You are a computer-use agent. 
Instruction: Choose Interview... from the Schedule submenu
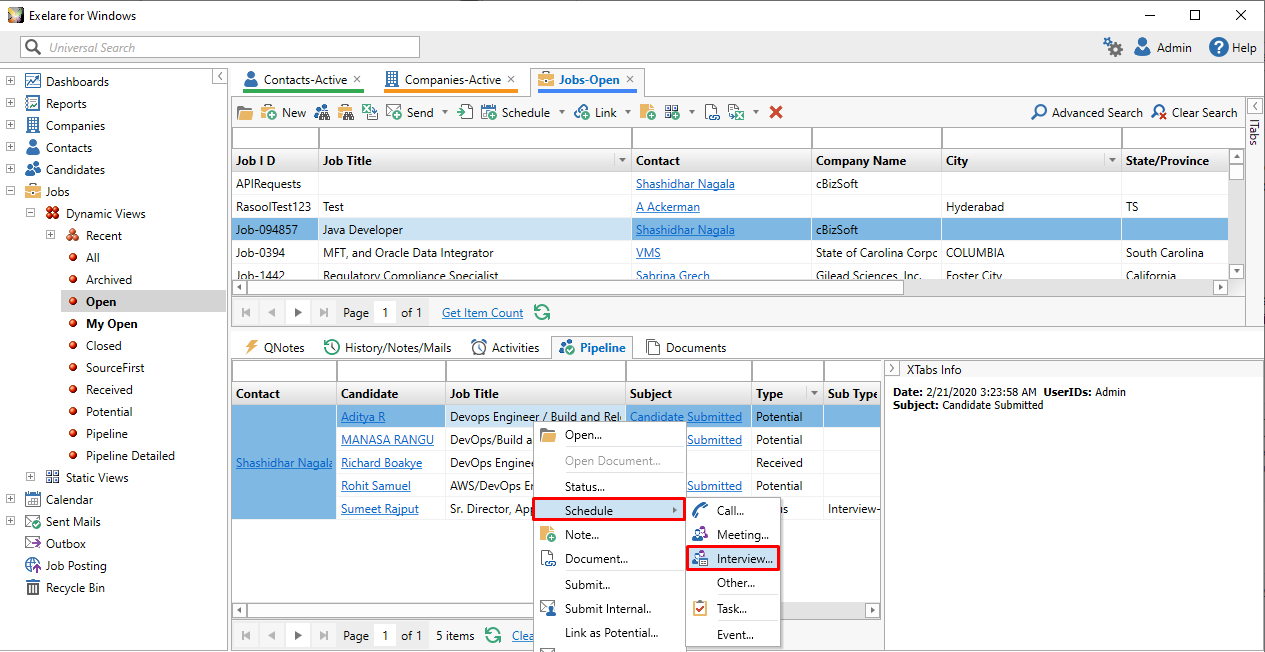tap(732, 559)
